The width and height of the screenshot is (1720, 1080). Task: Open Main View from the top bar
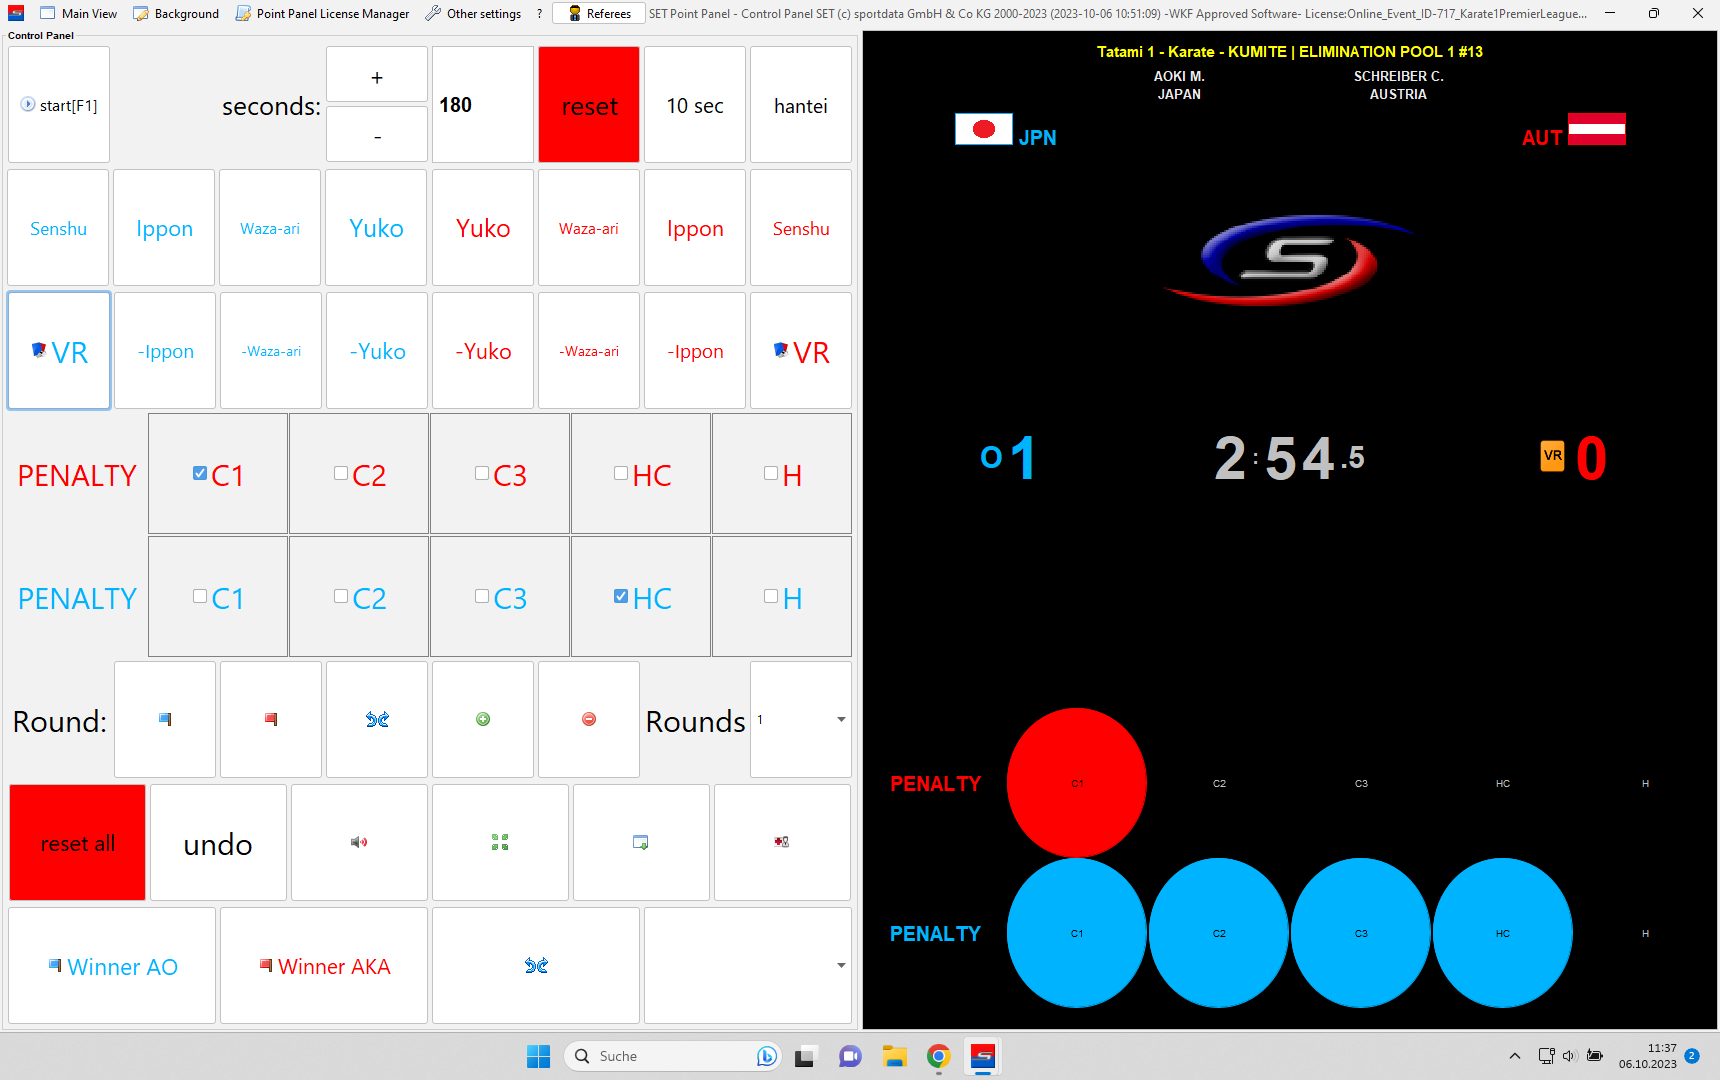point(78,13)
